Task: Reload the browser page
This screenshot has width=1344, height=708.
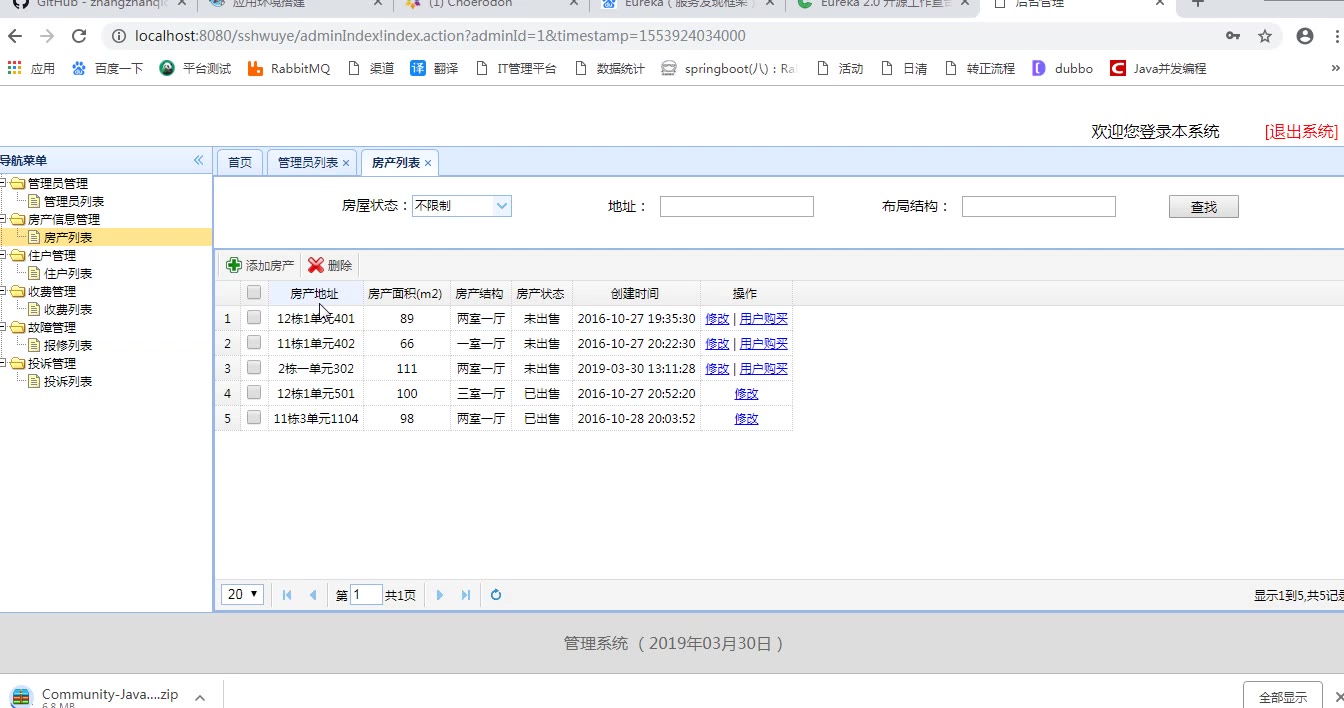Action: click(x=79, y=36)
